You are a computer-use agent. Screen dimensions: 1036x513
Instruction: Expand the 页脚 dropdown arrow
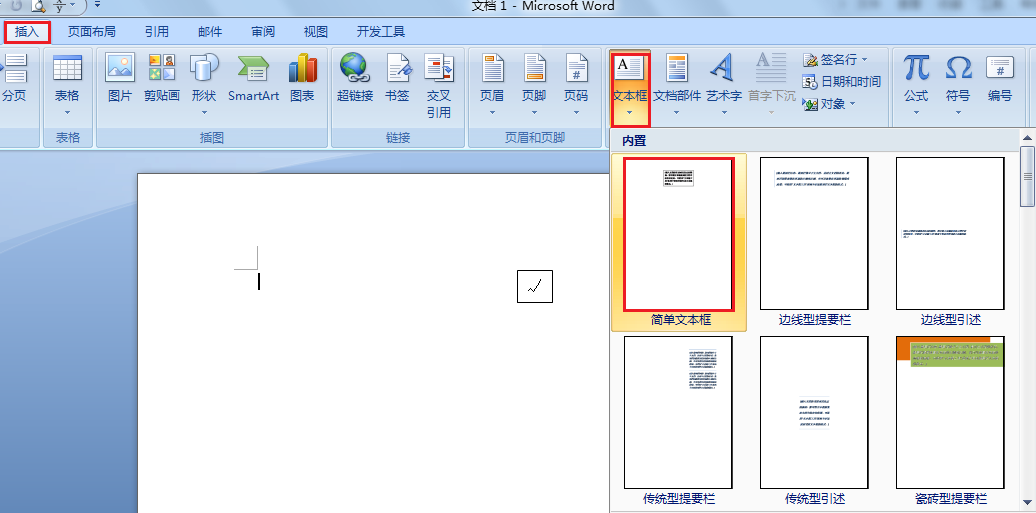point(535,112)
